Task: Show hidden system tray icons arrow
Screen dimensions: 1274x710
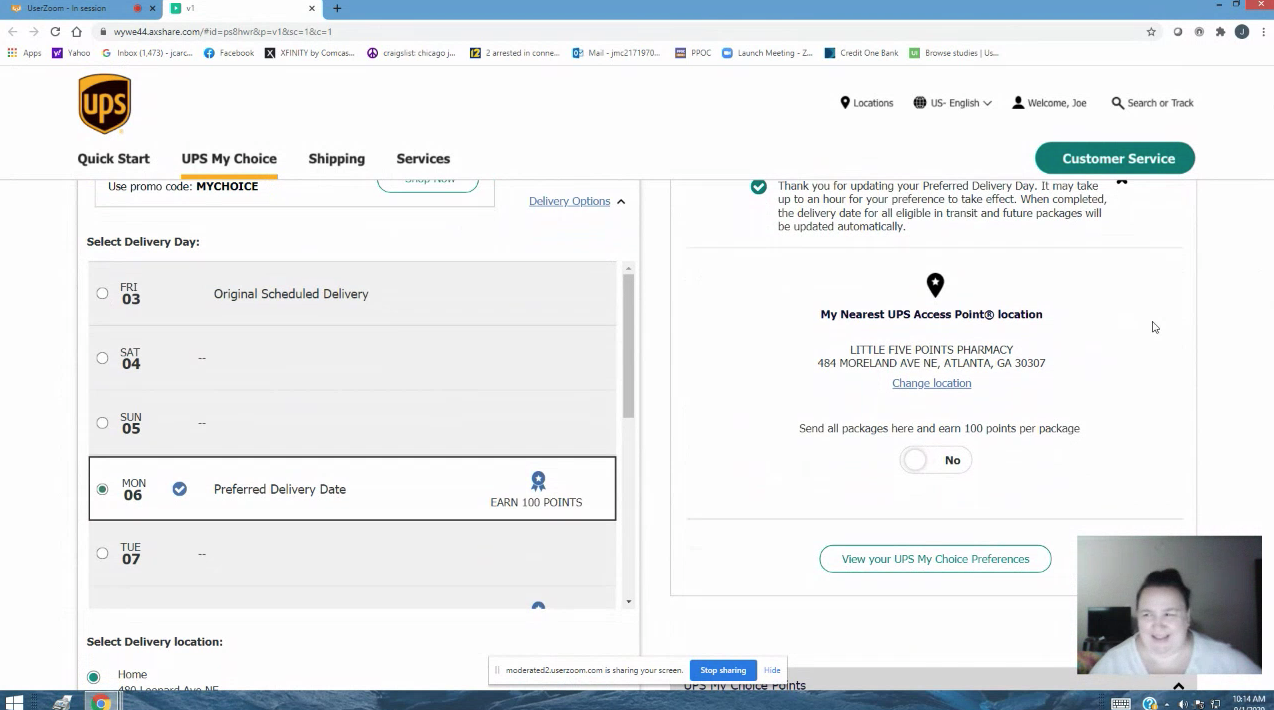Action: tap(1166, 703)
